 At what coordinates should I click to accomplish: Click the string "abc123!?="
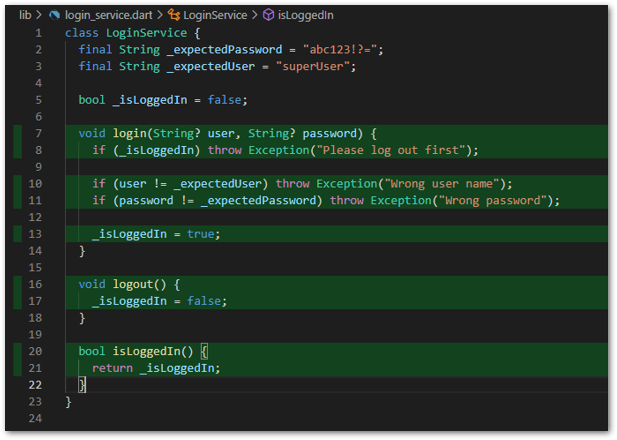(x=340, y=50)
